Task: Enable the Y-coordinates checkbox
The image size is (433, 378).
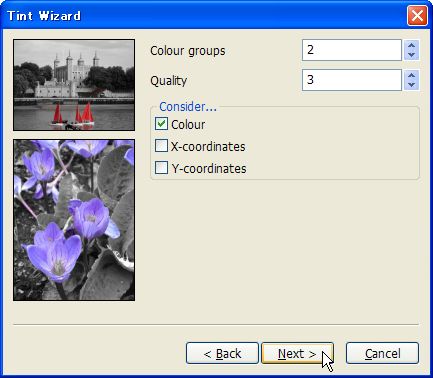Action: click(x=161, y=168)
